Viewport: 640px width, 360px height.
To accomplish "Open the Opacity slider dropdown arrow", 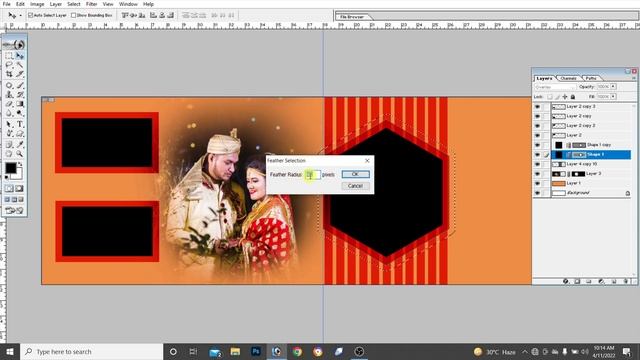I will tap(613, 87).
